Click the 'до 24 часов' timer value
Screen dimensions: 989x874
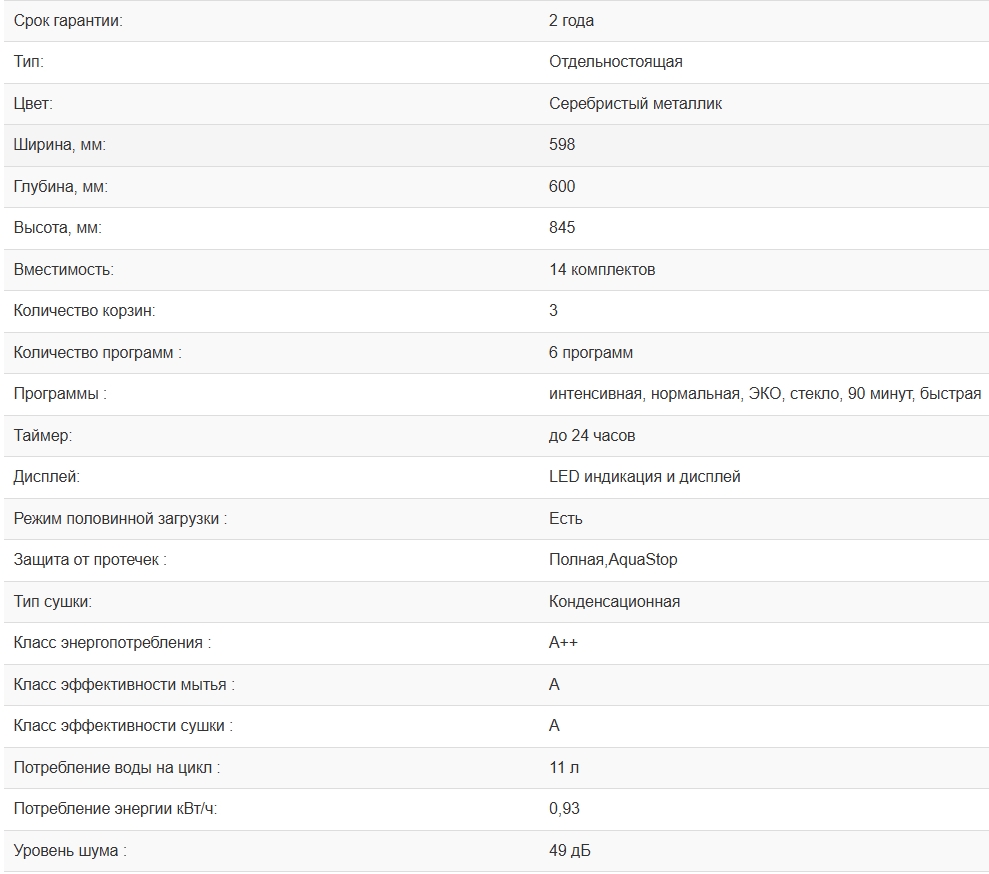click(x=592, y=436)
